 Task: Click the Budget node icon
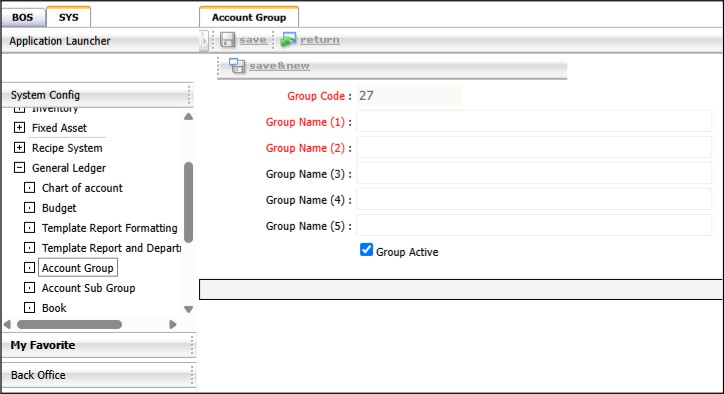pos(29,207)
